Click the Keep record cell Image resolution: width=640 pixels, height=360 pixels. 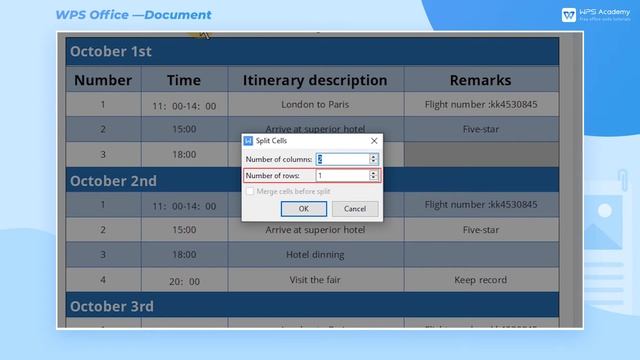(x=481, y=280)
